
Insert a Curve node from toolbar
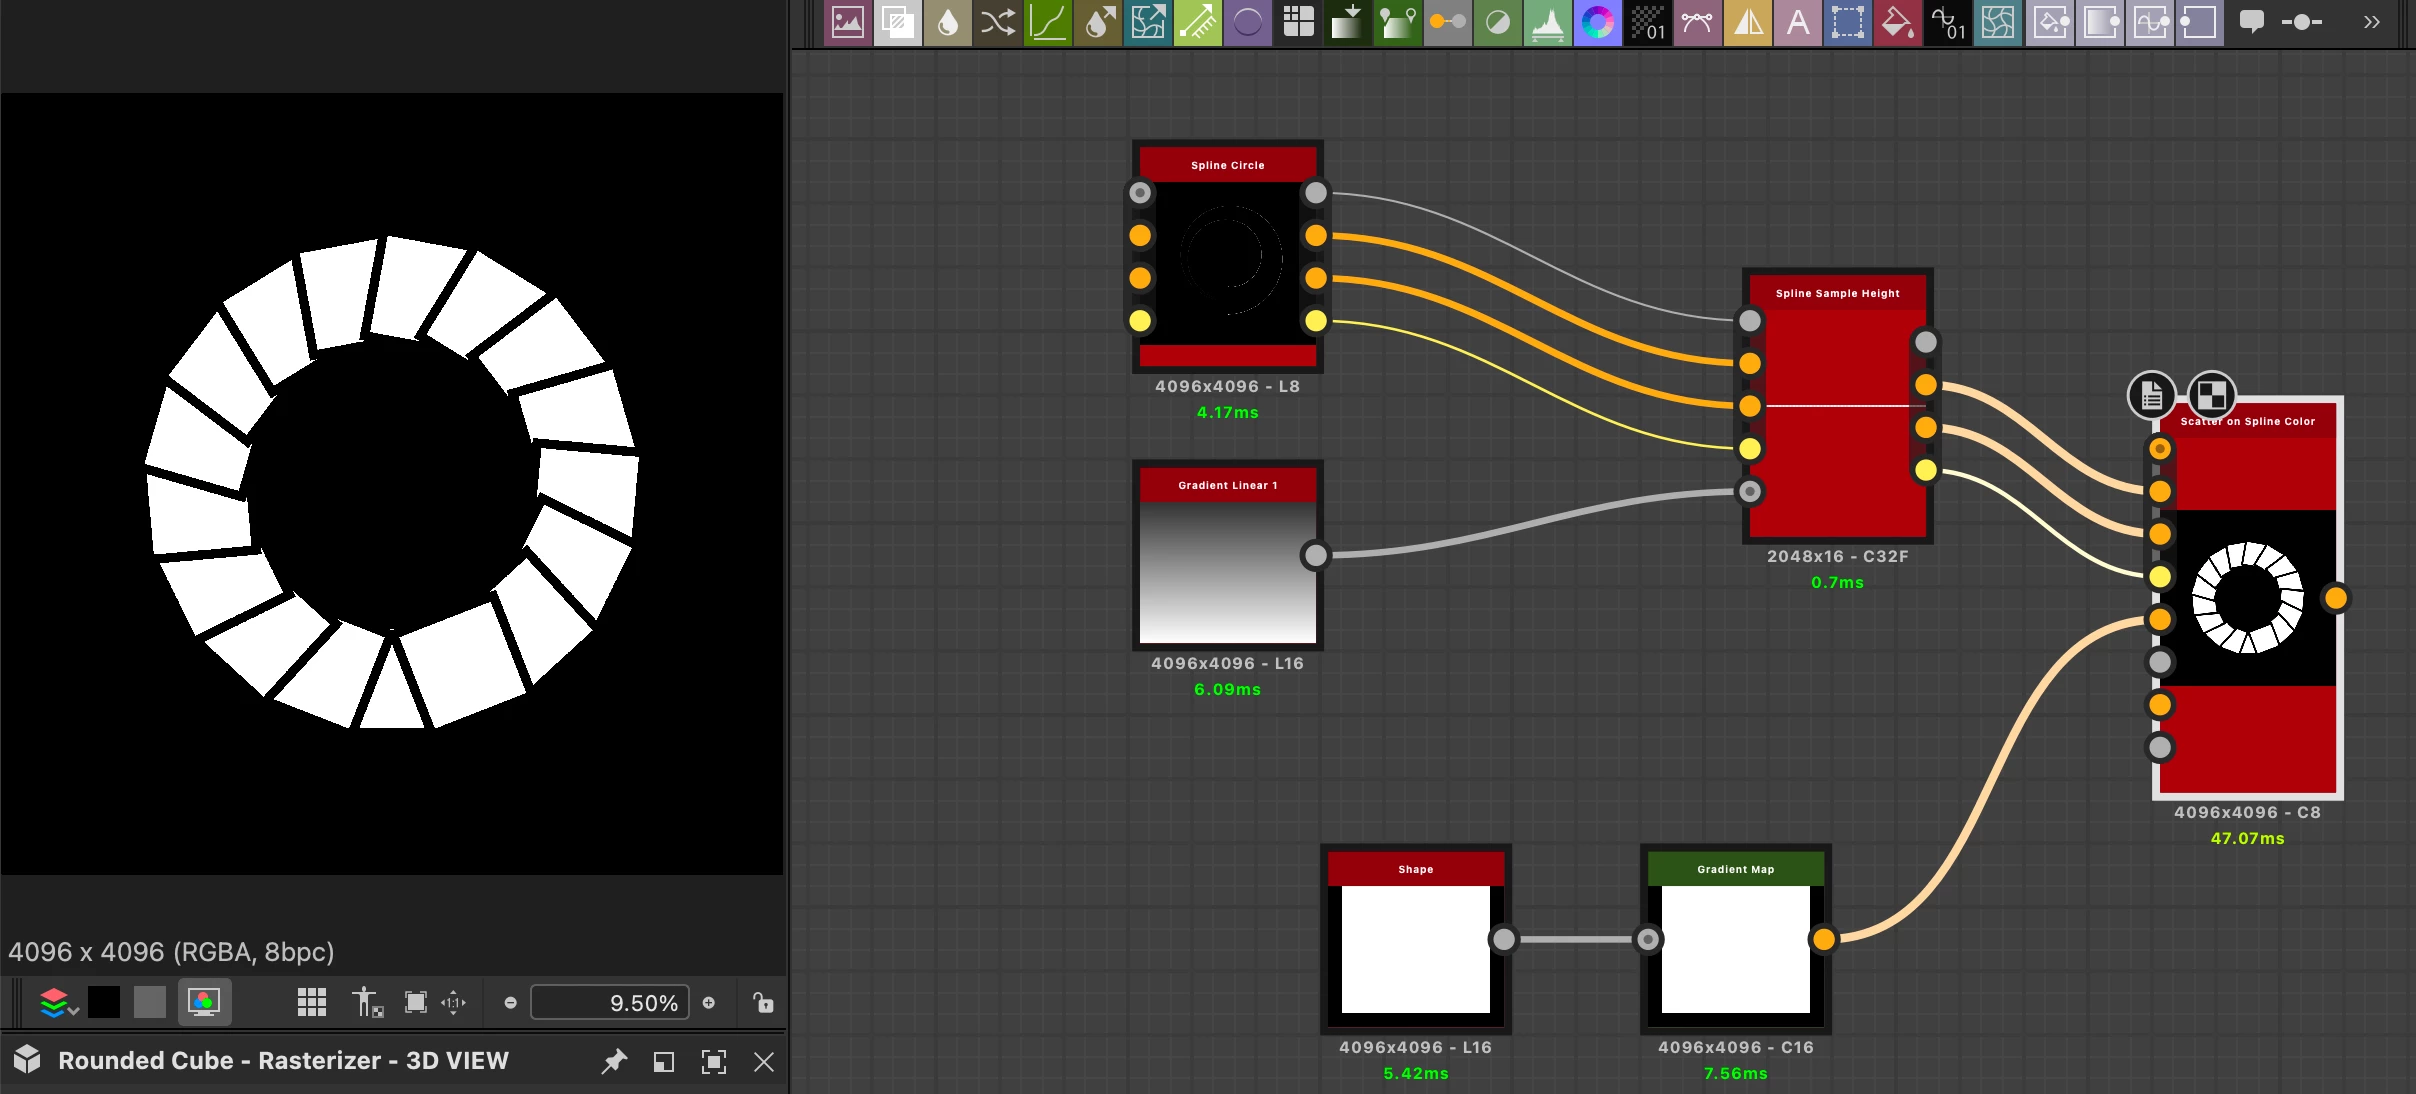1047,22
